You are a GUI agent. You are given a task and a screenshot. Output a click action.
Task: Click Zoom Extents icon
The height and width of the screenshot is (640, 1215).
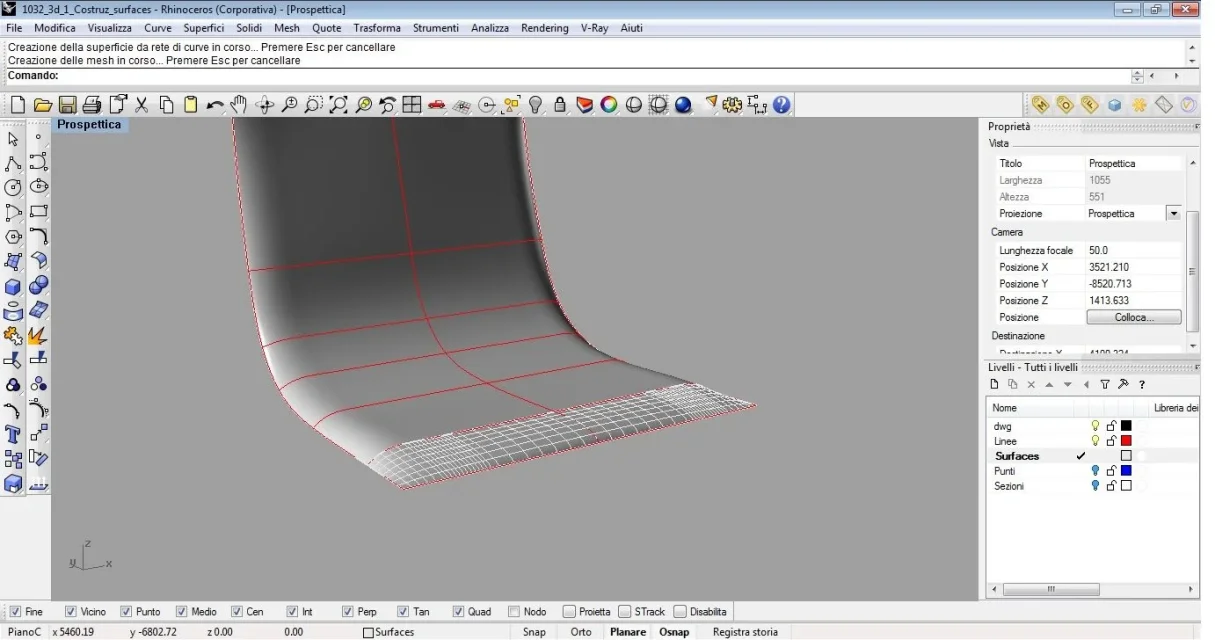tap(339, 105)
